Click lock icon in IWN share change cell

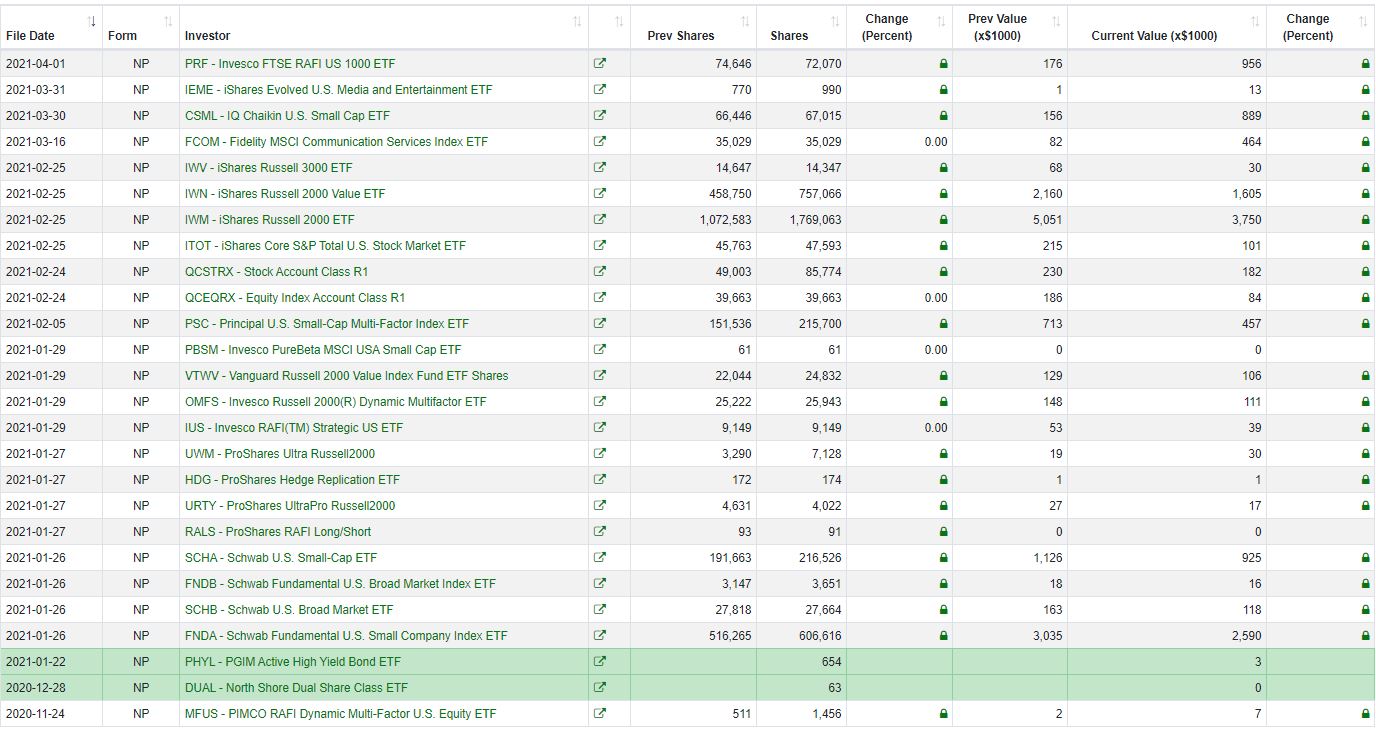click(943, 194)
